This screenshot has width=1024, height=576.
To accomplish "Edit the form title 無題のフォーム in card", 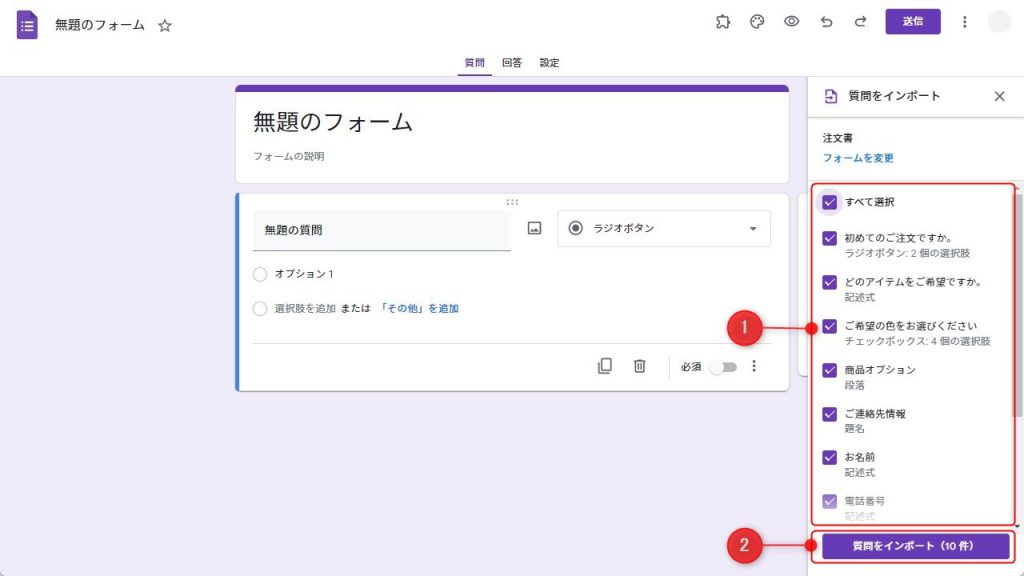I will 332,122.
